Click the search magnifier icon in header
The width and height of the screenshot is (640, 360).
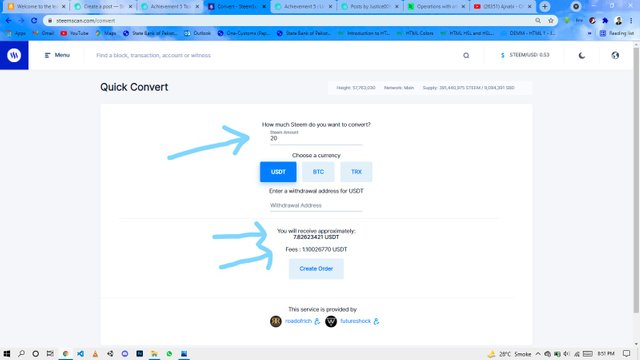pyautogui.click(x=466, y=55)
